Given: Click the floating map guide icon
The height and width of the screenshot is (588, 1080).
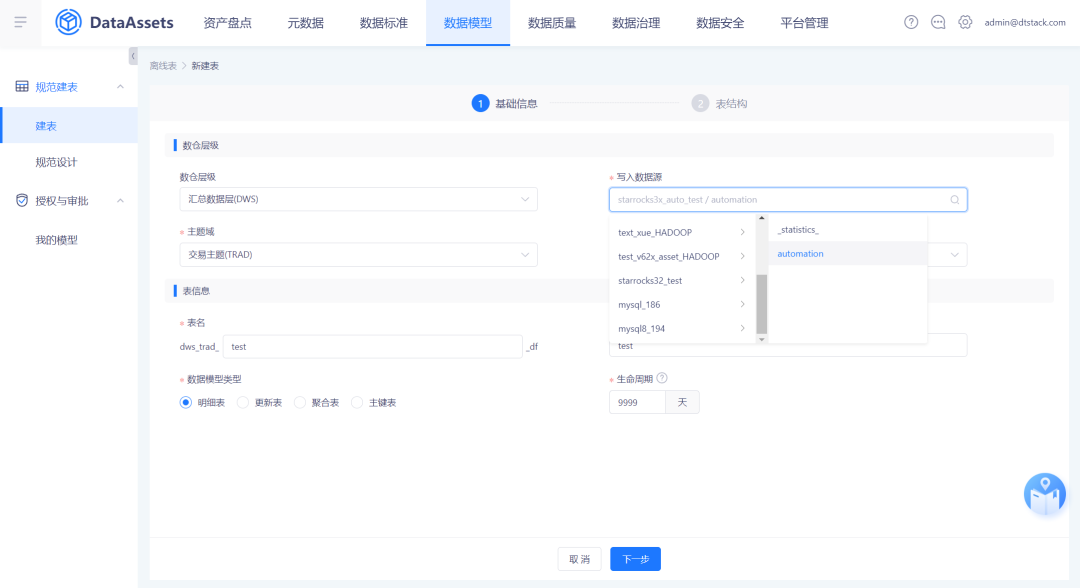Looking at the screenshot, I should click(x=1044, y=494).
